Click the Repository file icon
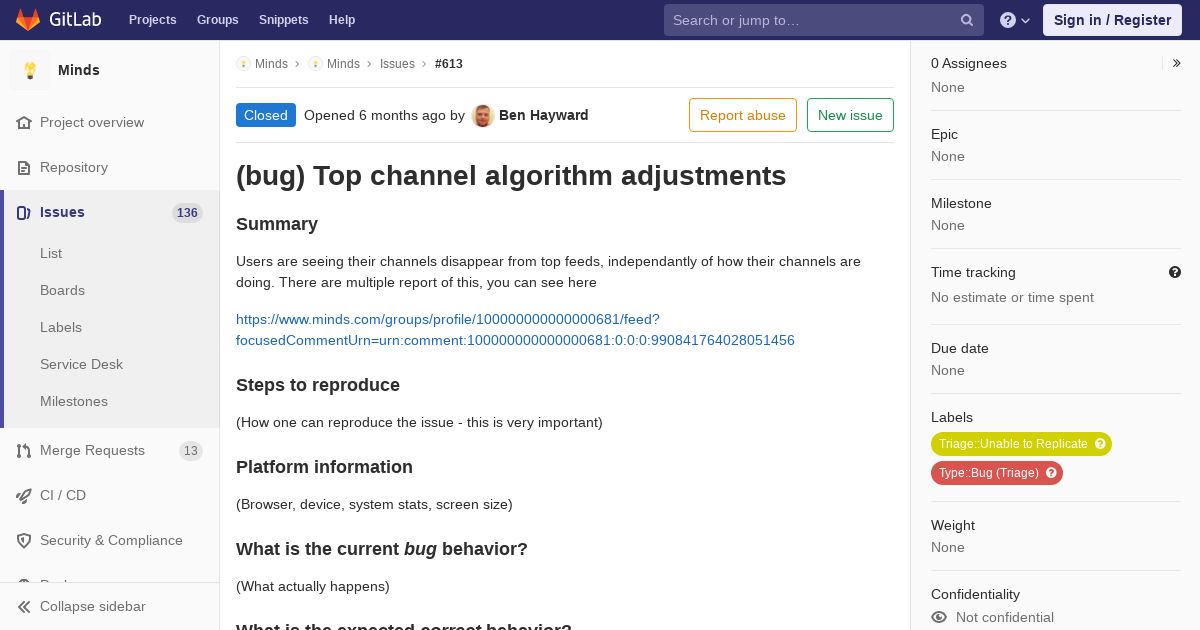The image size is (1200, 630). click(24, 167)
